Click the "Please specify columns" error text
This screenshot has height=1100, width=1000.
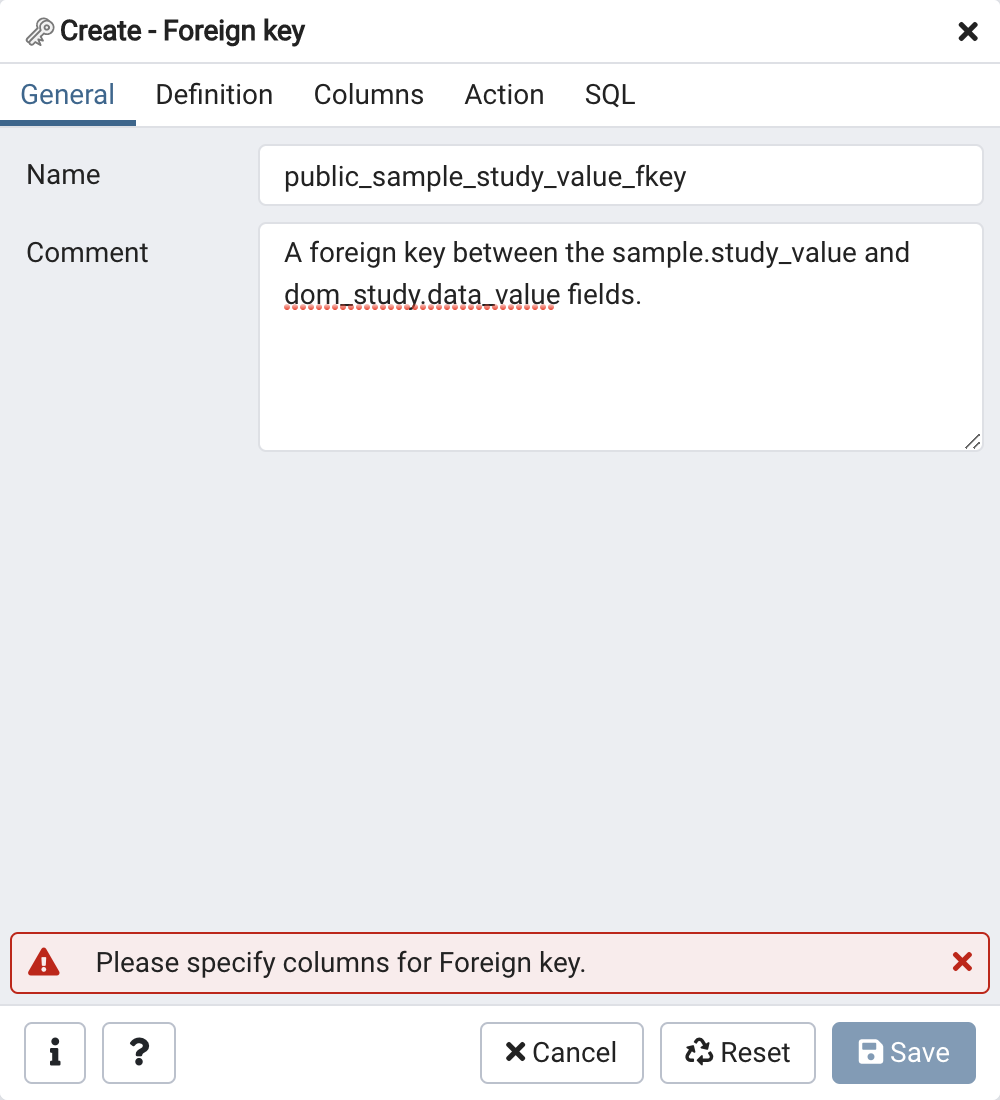(x=340, y=963)
